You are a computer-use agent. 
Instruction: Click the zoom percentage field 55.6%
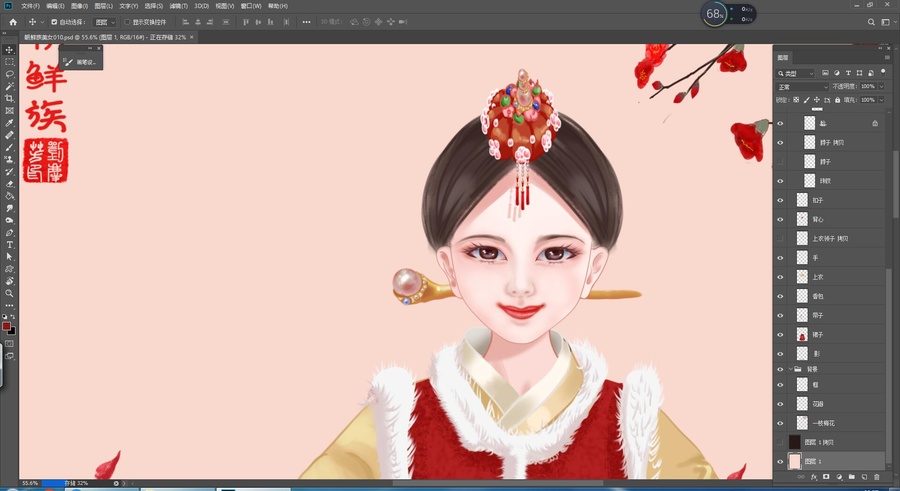tap(30, 484)
